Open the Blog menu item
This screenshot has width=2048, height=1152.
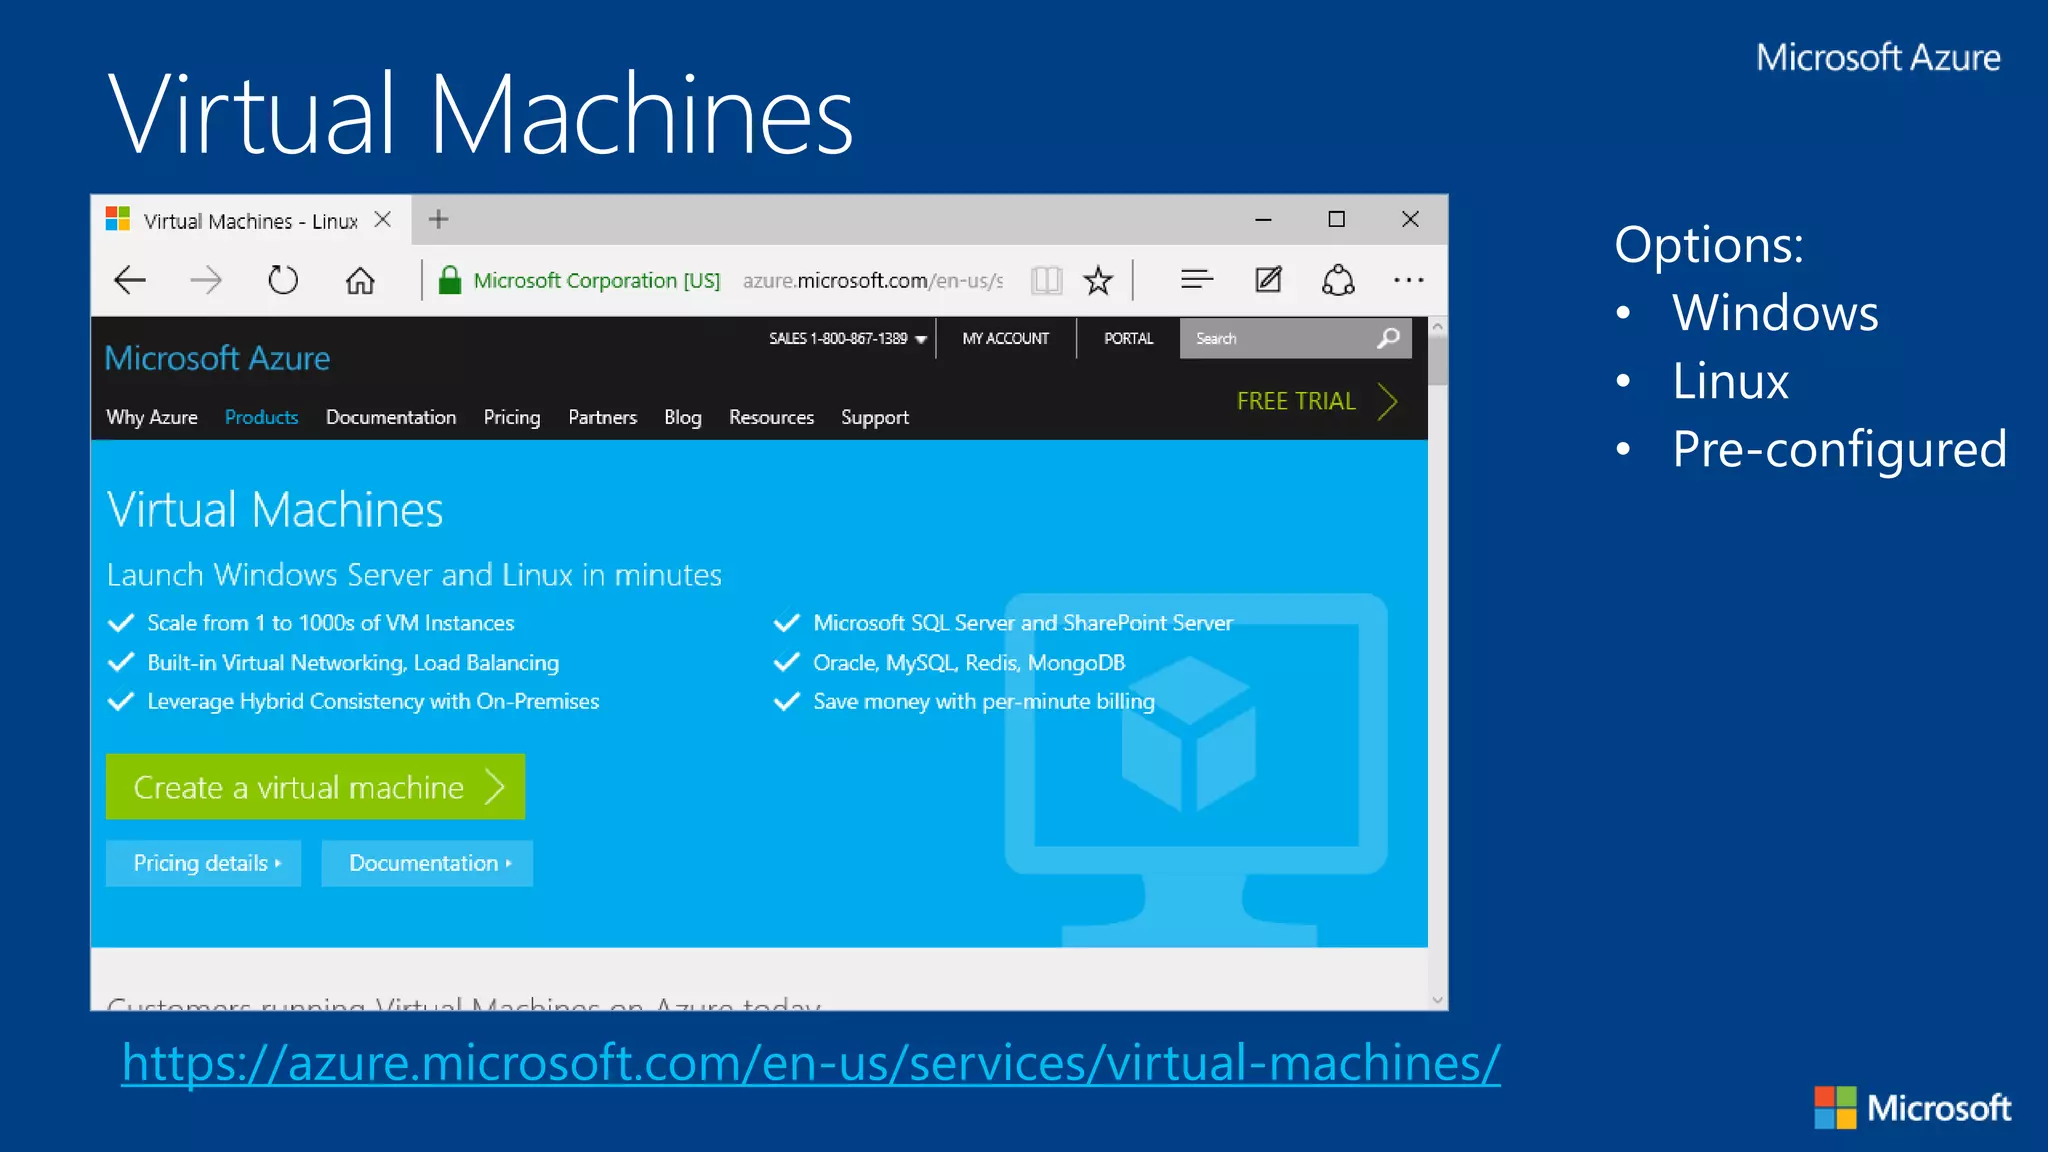683,417
